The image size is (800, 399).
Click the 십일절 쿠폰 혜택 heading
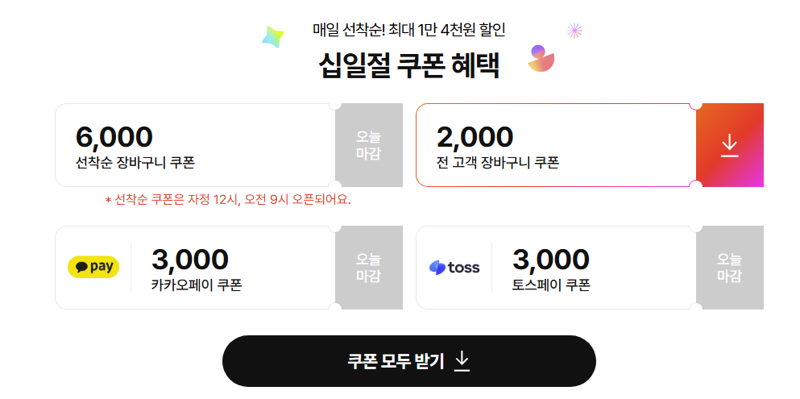point(410,66)
